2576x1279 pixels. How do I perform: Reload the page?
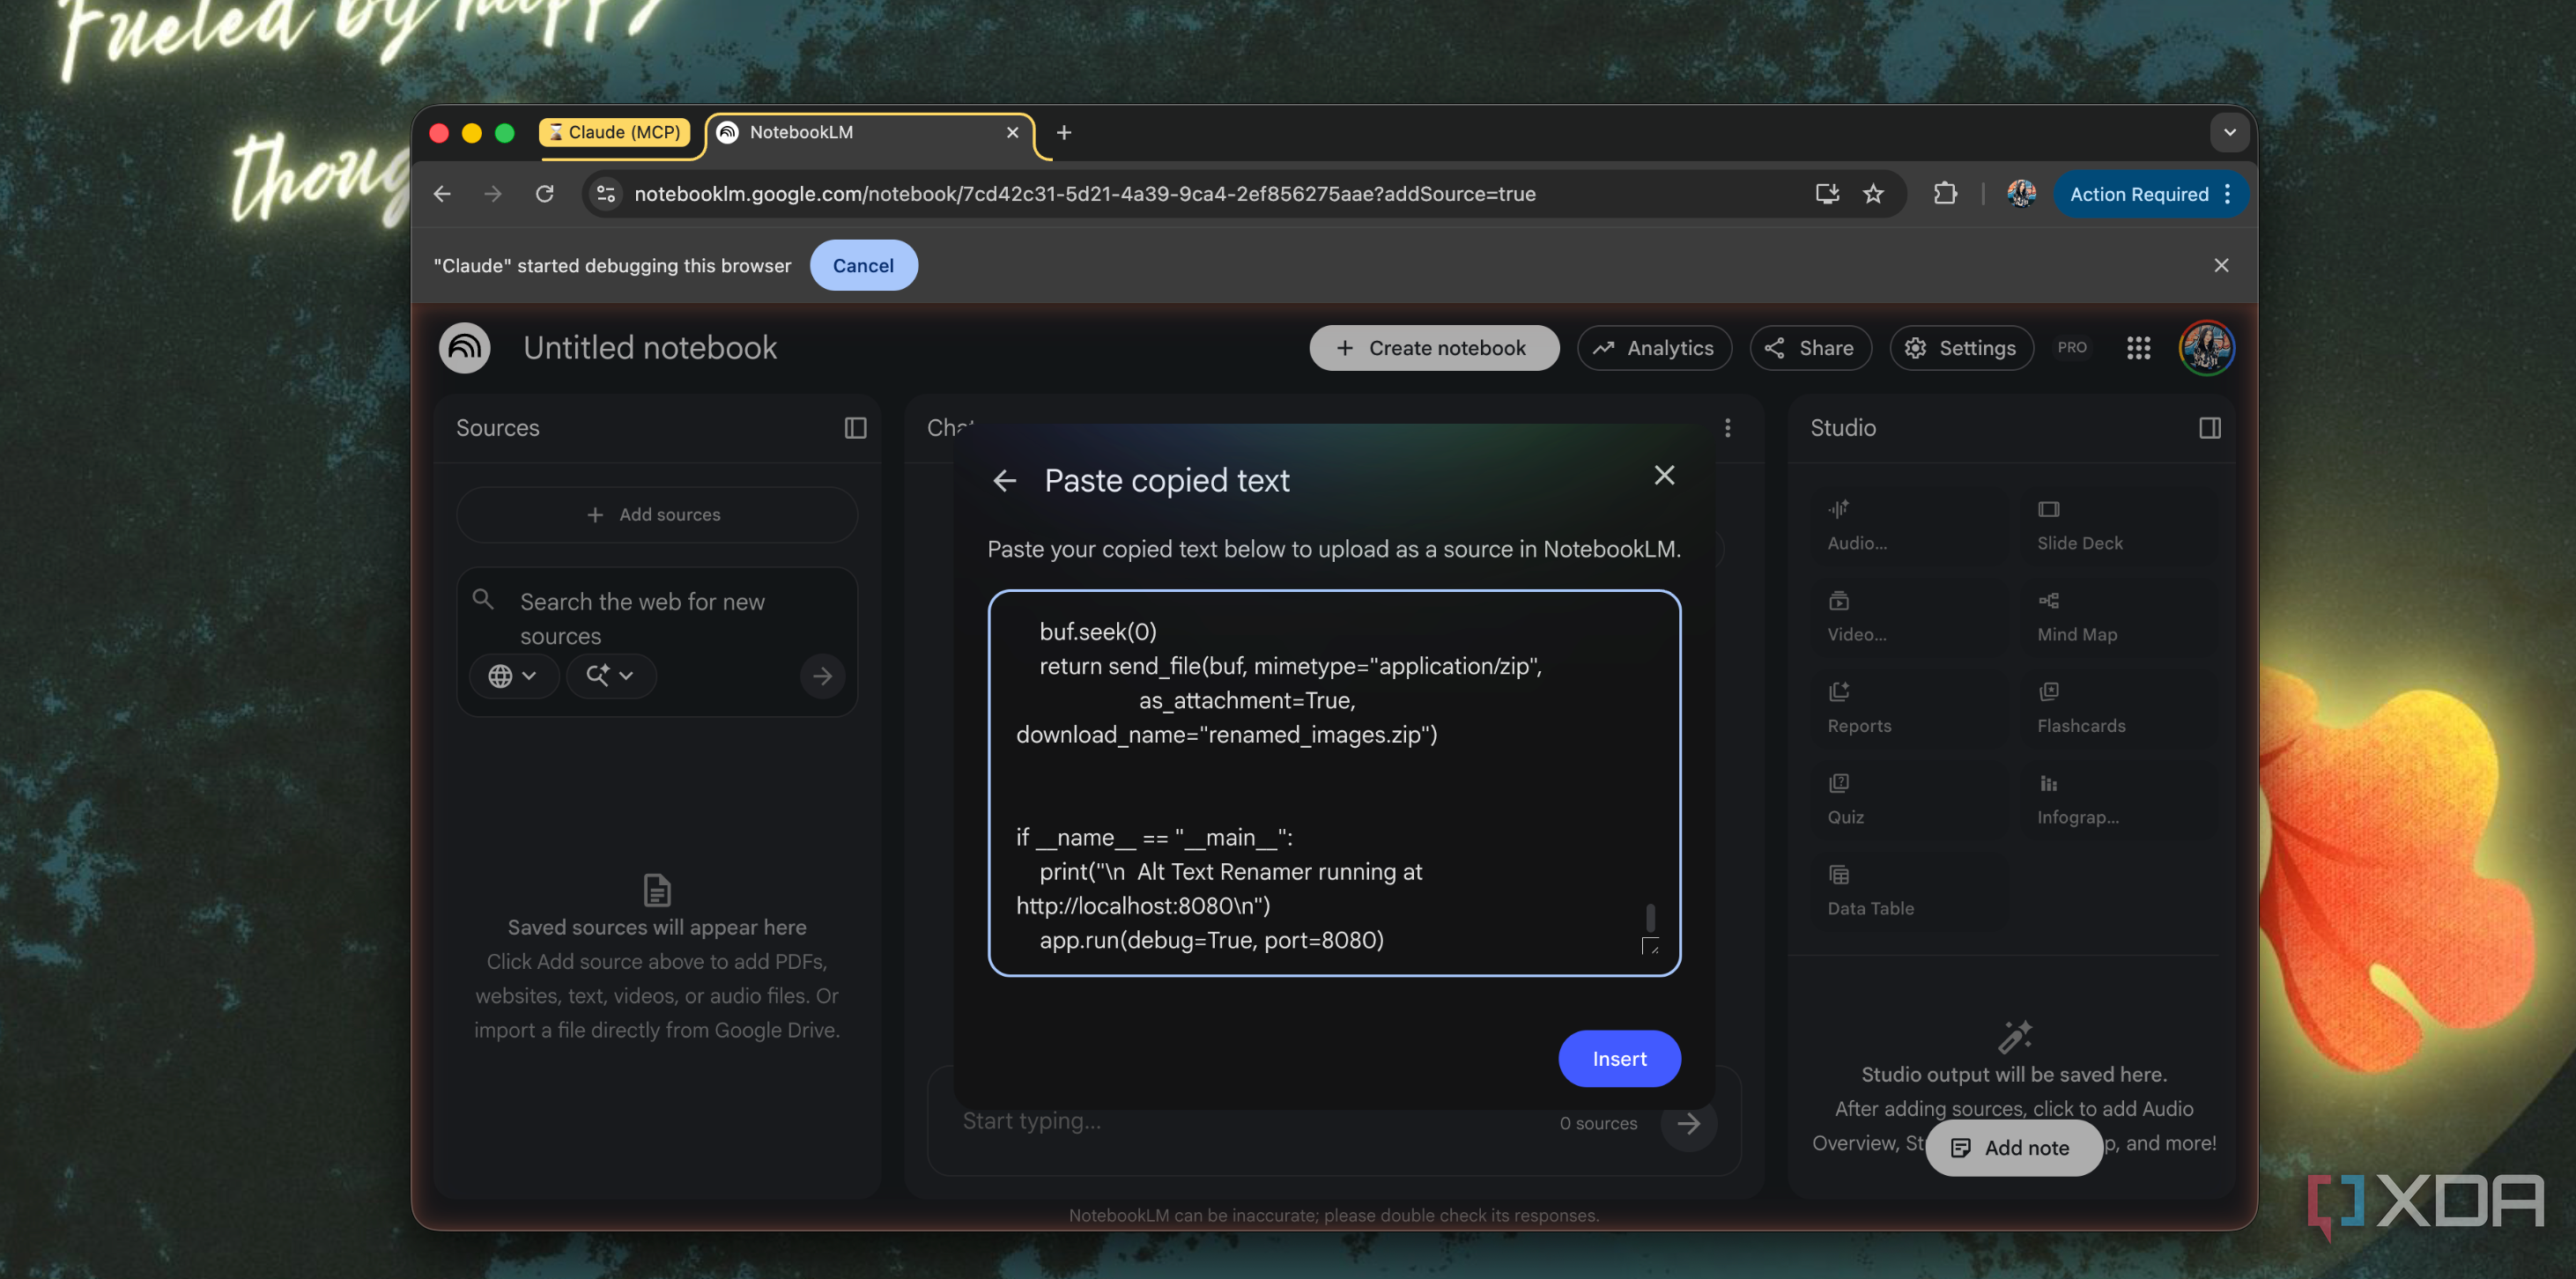click(x=544, y=194)
